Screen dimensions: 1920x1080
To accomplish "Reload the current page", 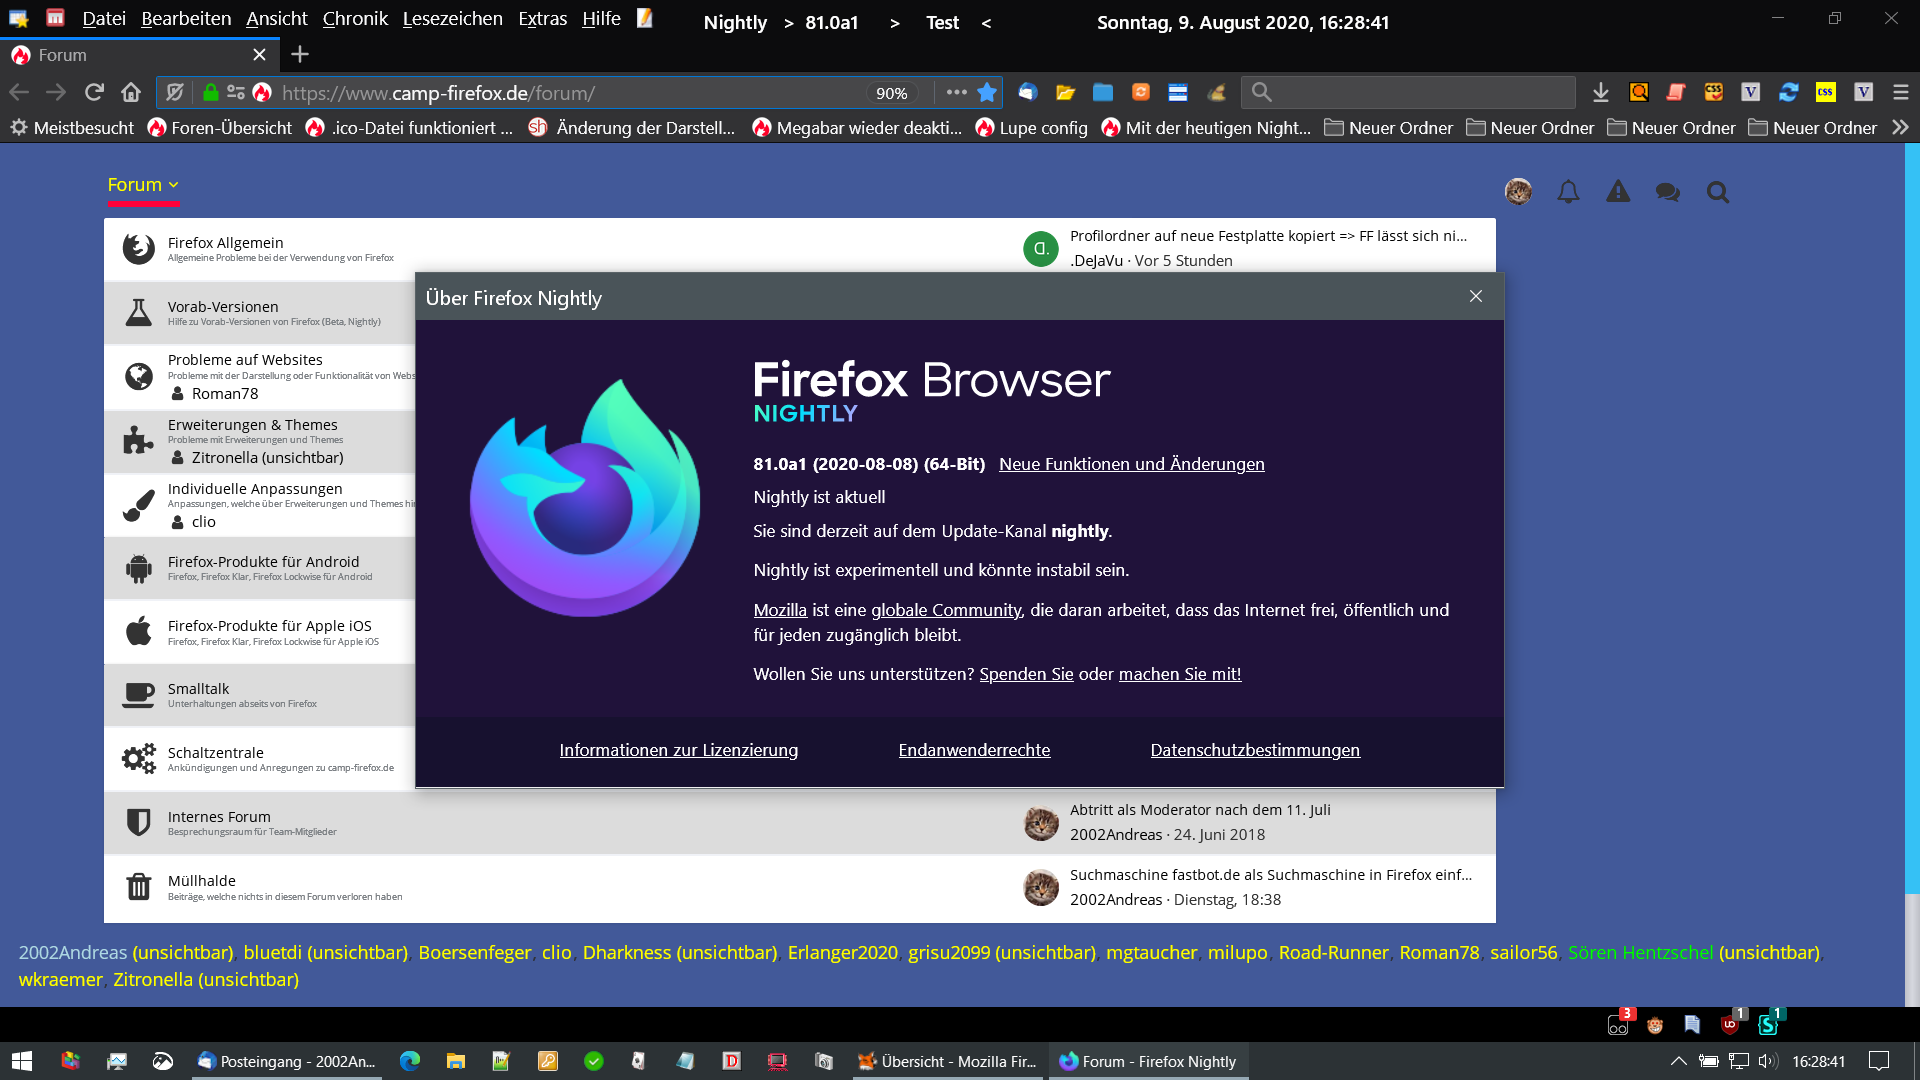I will 94,93.
